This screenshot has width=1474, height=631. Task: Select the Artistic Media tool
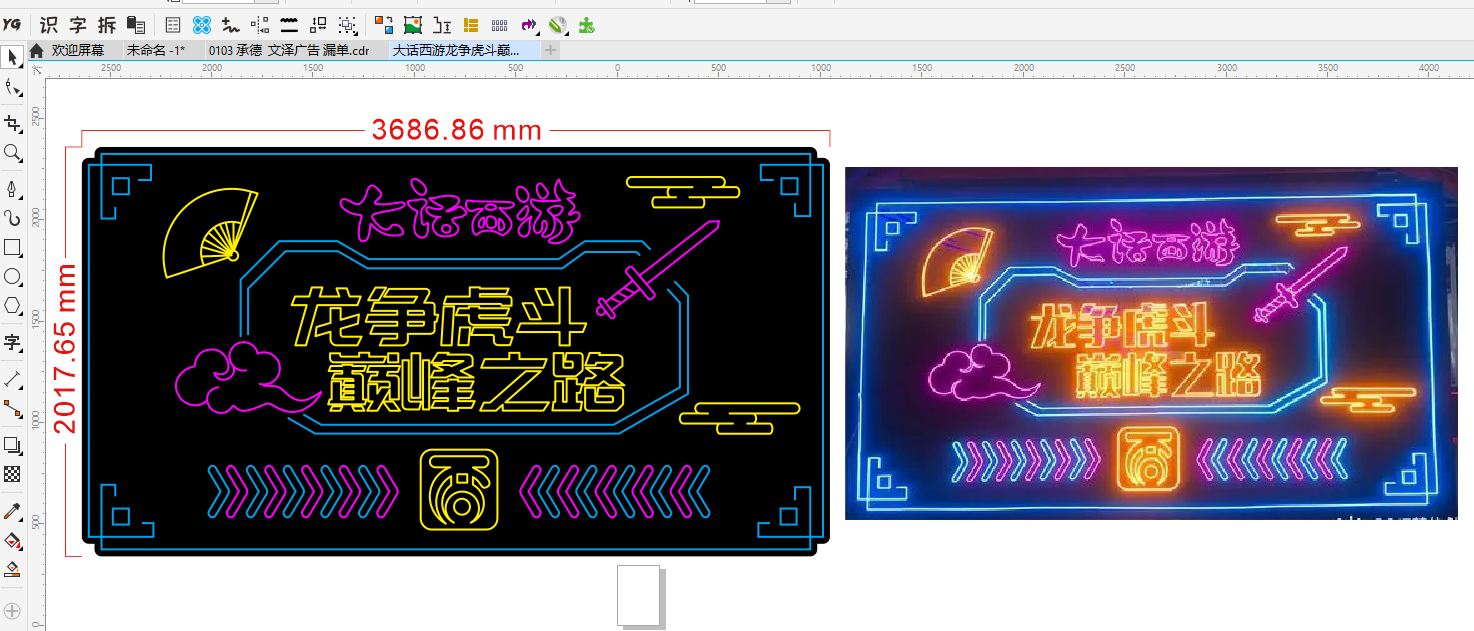coord(12,218)
